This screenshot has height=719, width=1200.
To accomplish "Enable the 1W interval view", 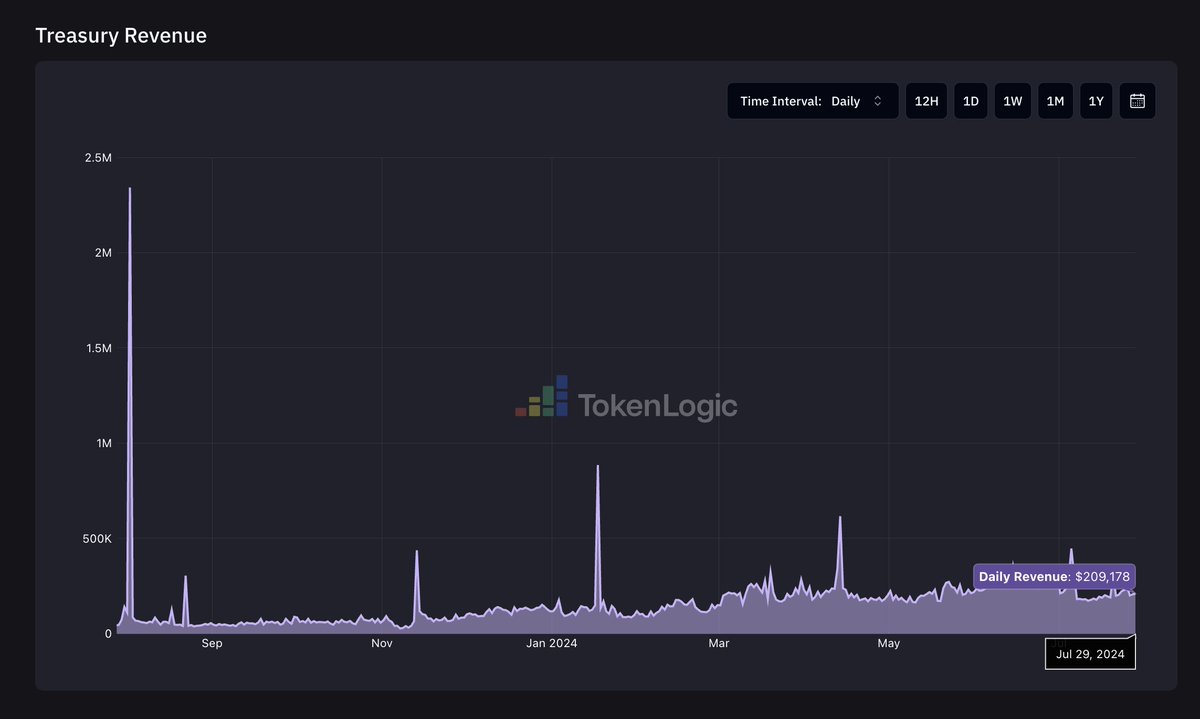I will pos(1012,100).
